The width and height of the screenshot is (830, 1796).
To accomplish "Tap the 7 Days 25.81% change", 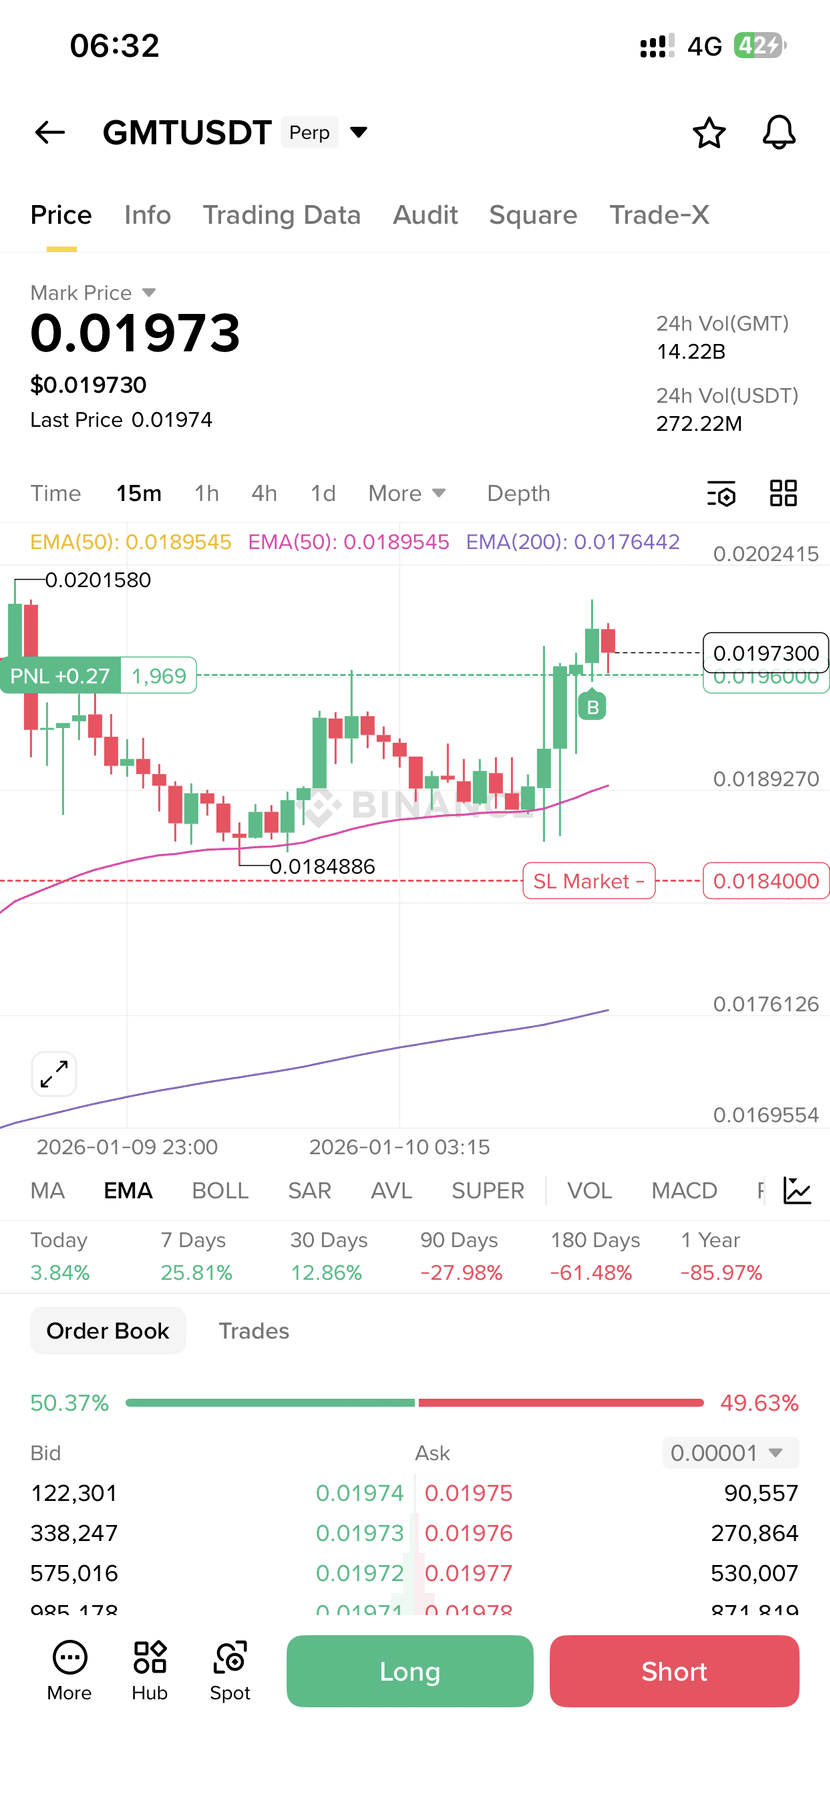I will [x=197, y=1256].
